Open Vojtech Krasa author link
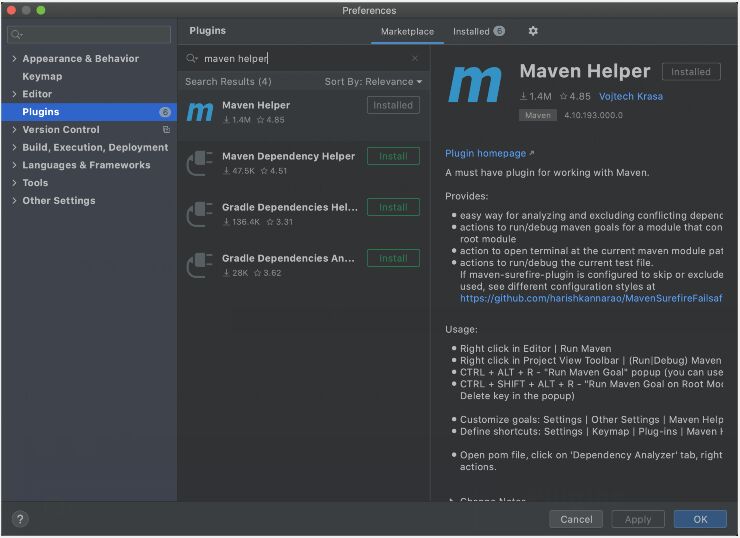This screenshot has height=538, width=740. point(631,96)
